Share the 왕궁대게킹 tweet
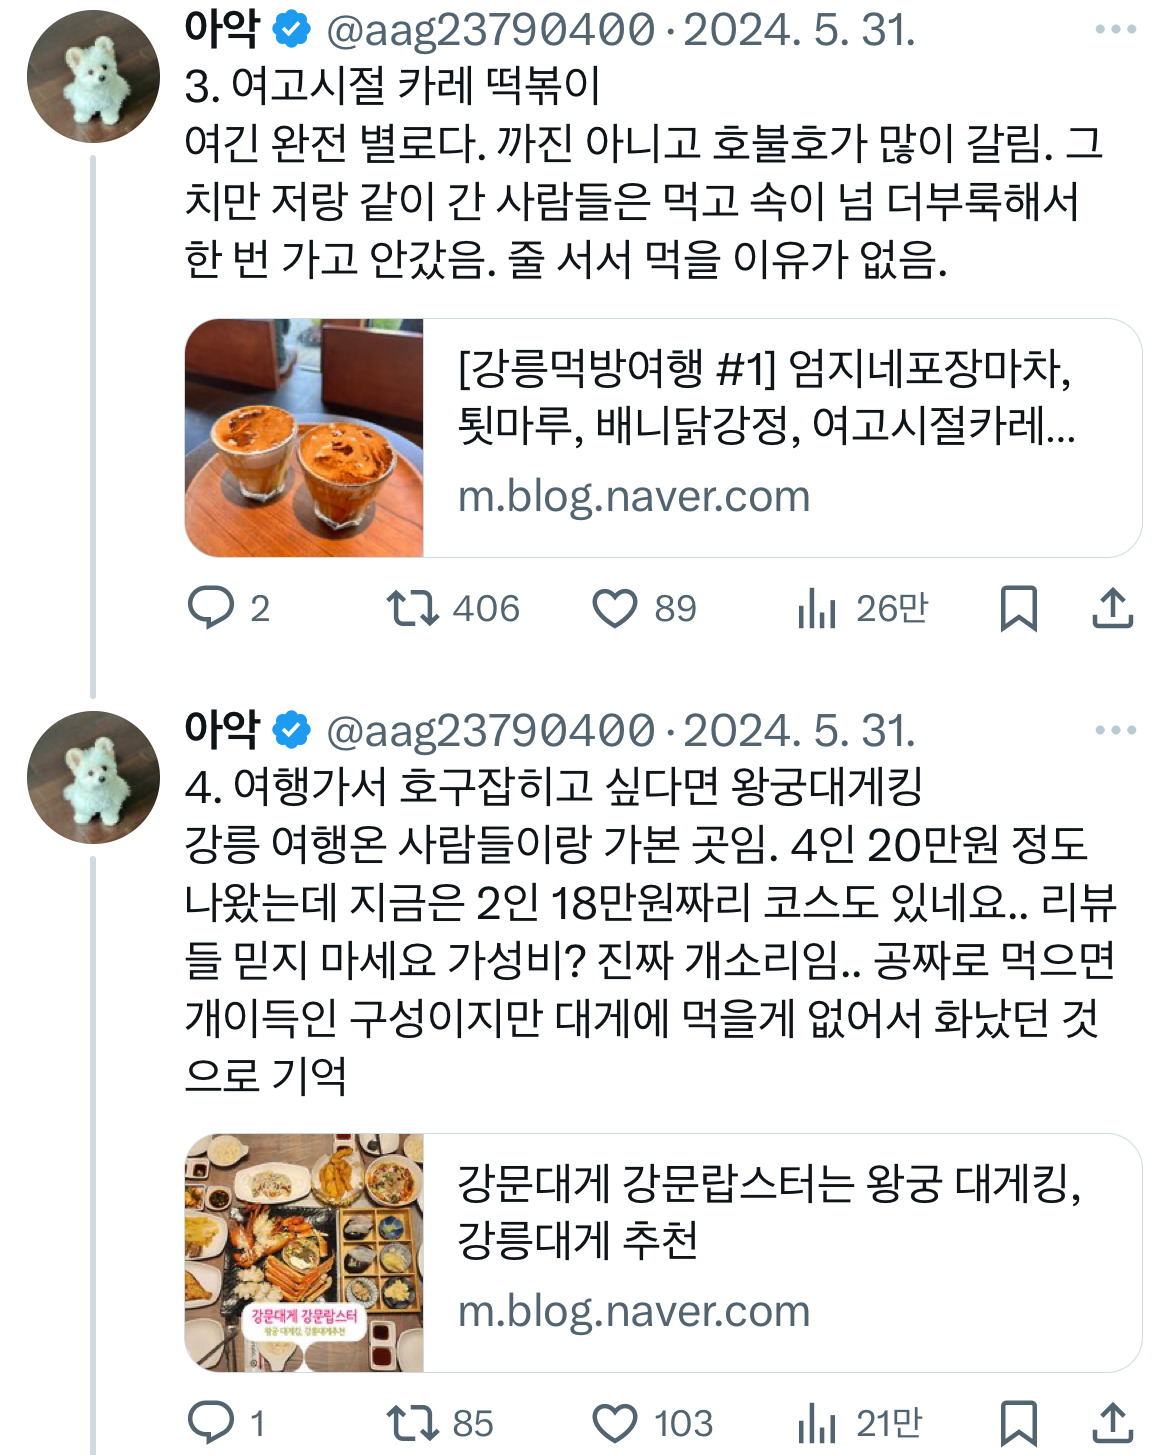The height and width of the screenshot is (1455, 1170). (1112, 1423)
